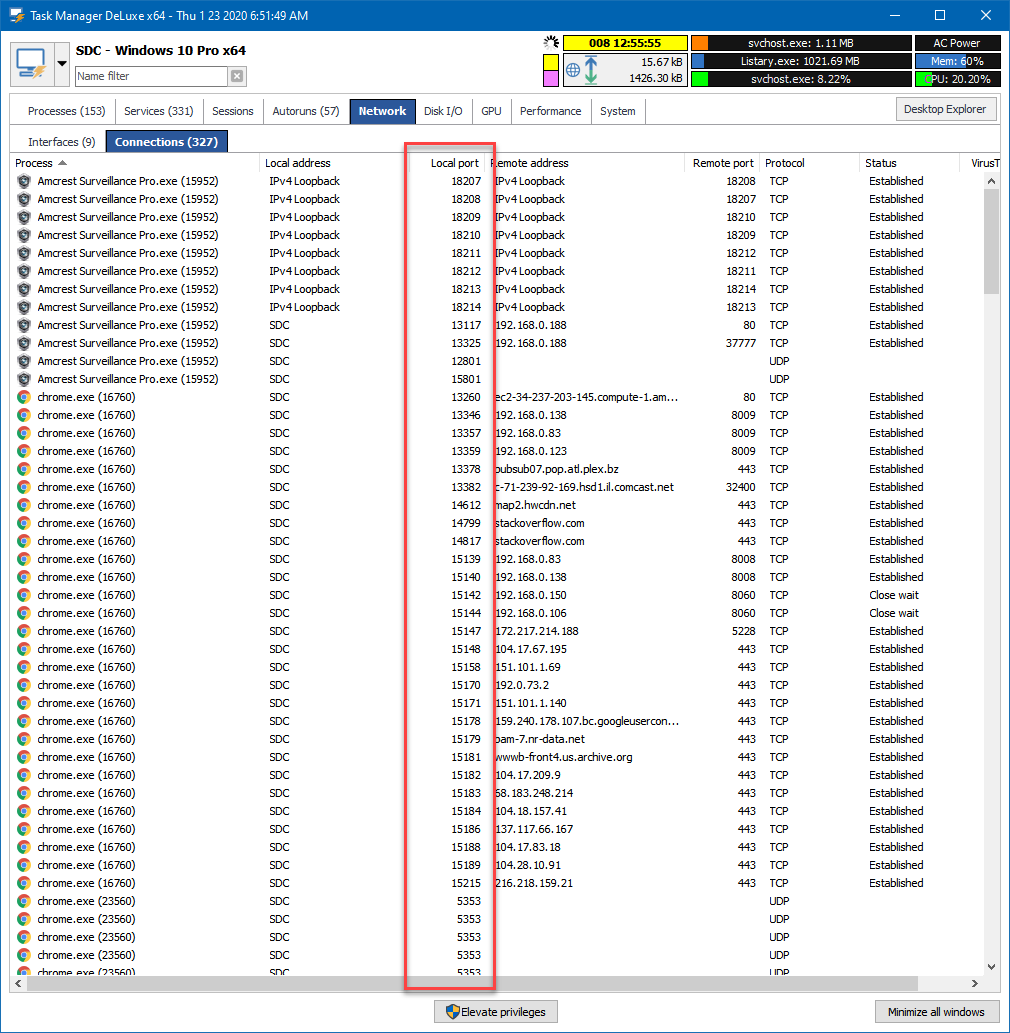Click Chrome icon on row with map2.hwcdn.net
The width and height of the screenshot is (1010, 1033).
[x=24, y=505]
